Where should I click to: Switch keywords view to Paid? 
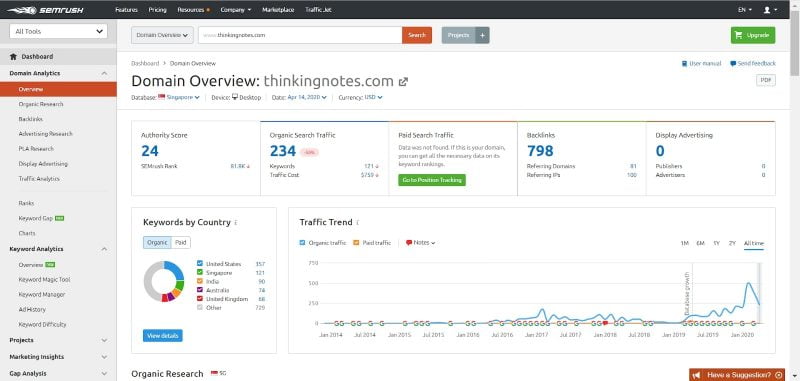181,243
